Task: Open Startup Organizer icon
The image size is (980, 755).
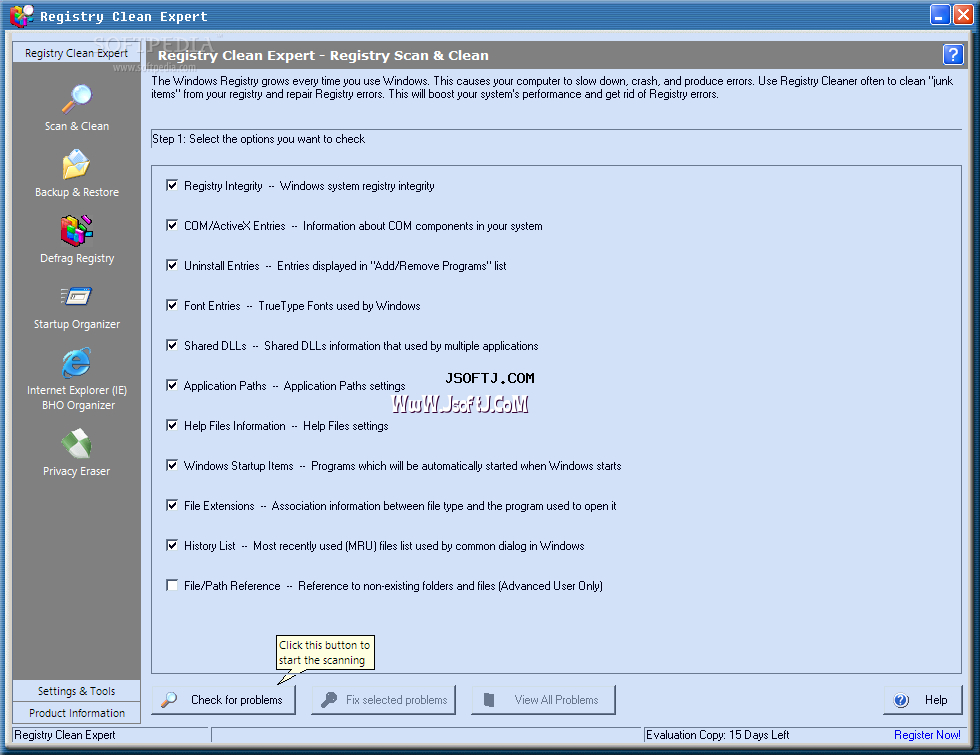Action: point(76,296)
